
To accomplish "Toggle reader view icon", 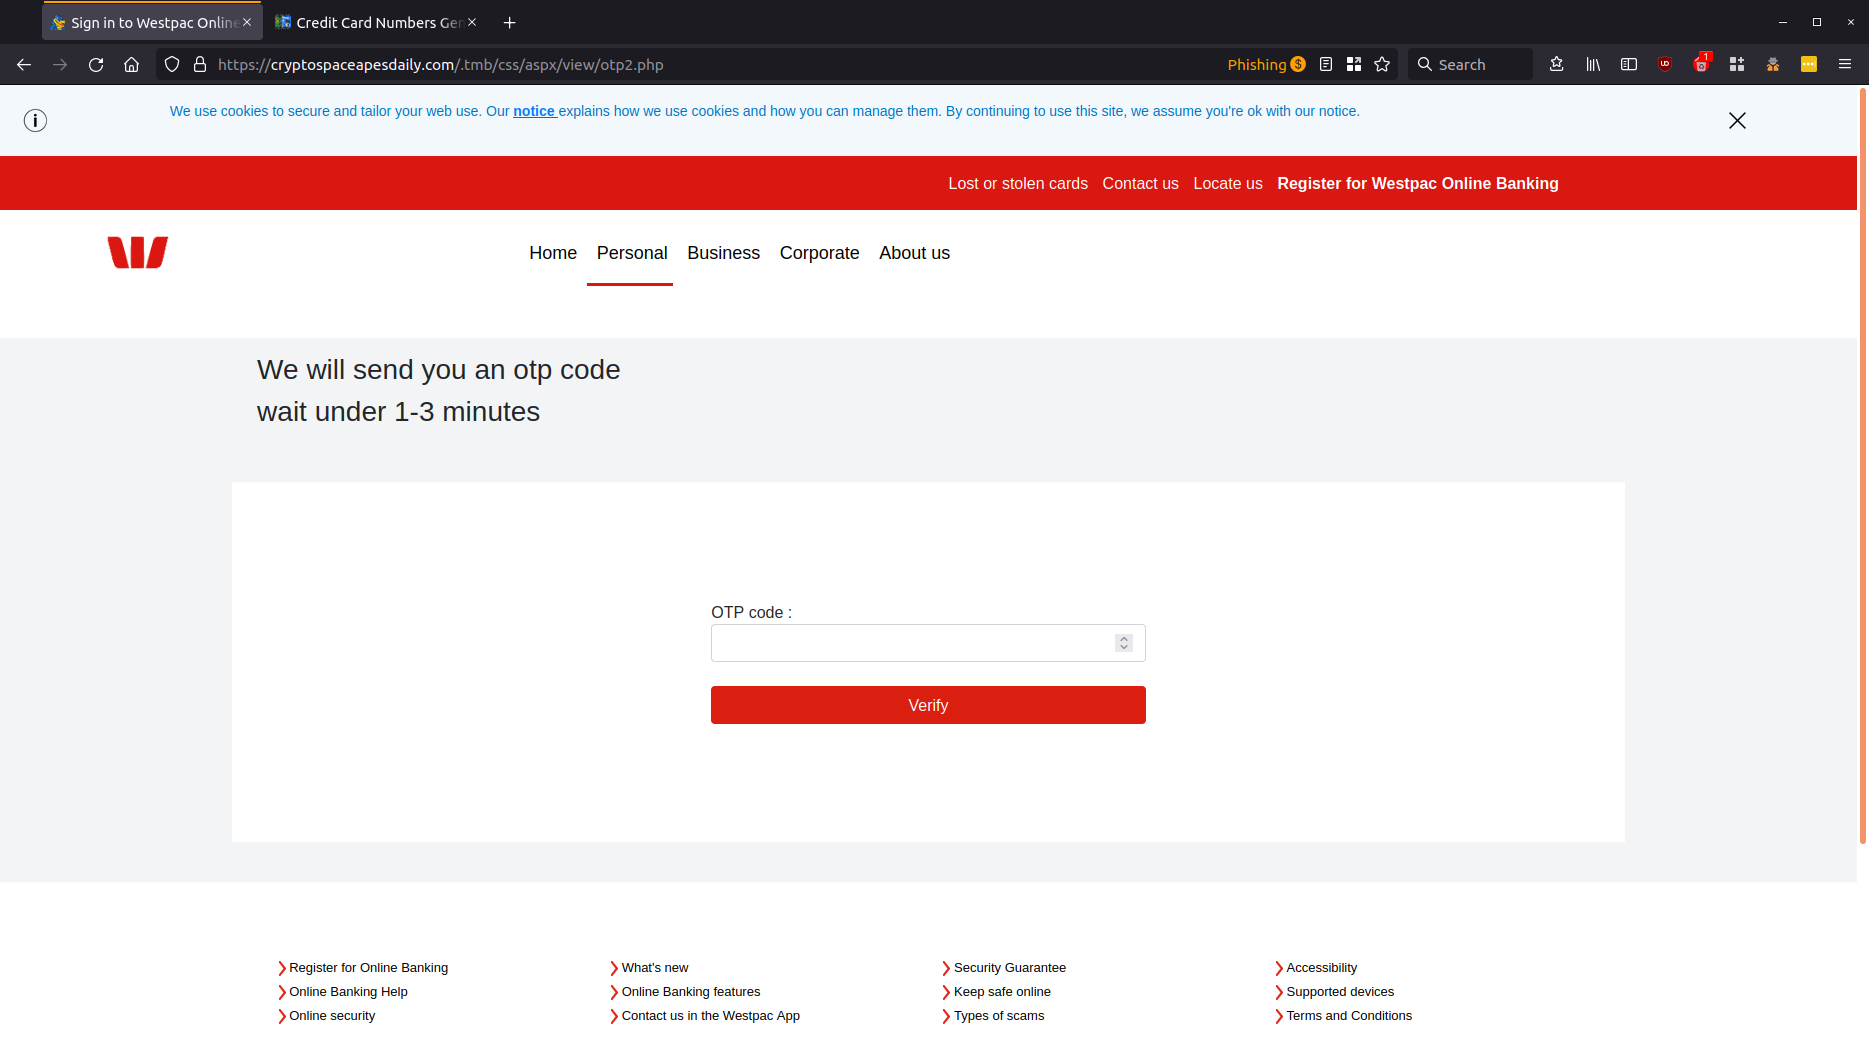I will (1326, 65).
